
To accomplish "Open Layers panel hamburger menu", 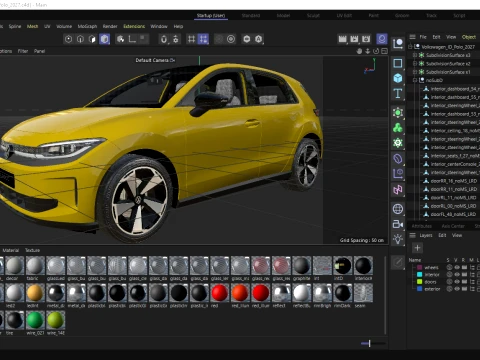I will (412, 235).
